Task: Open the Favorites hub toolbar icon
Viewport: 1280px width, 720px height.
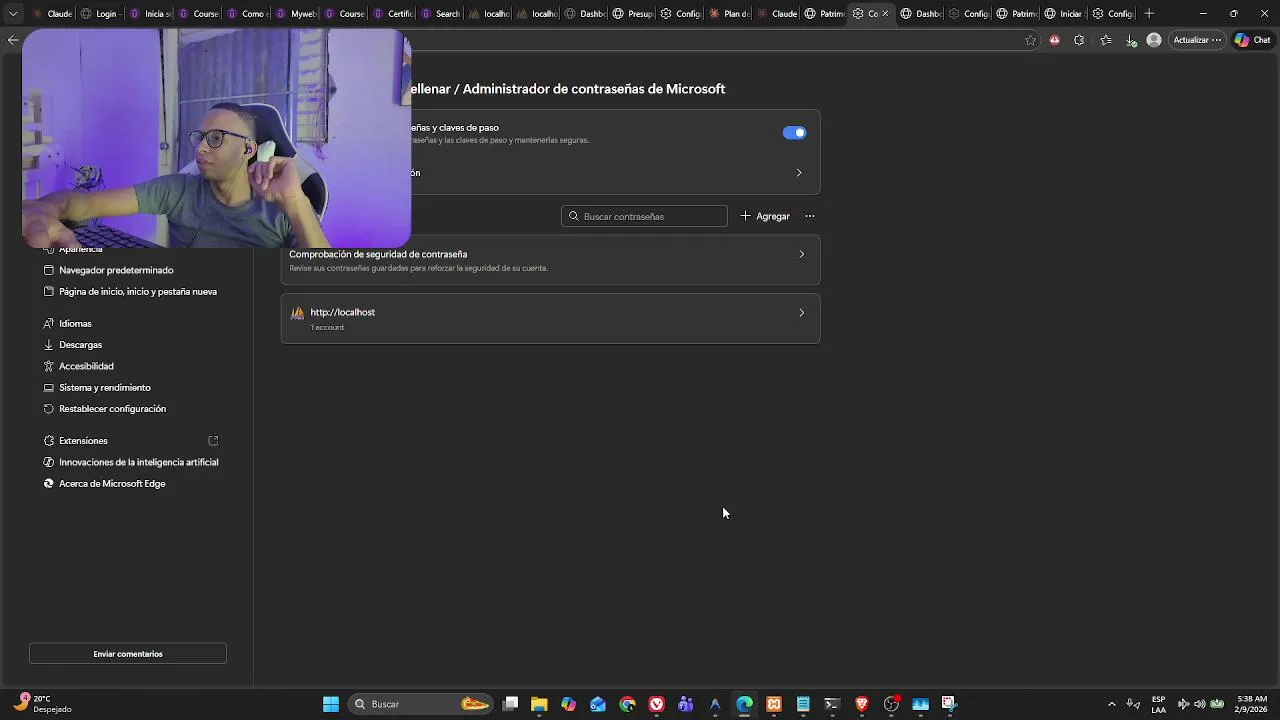Action: coord(1106,40)
